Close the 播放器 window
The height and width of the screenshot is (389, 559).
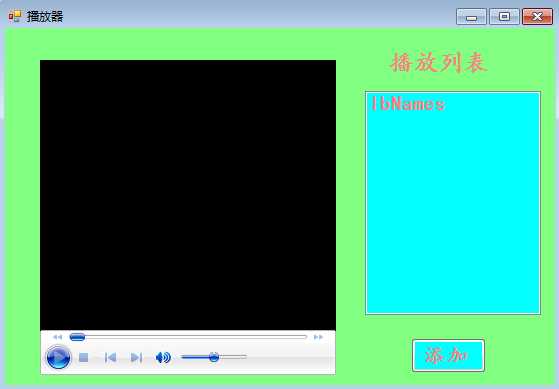pyautogui.click(x=537, y=17)
